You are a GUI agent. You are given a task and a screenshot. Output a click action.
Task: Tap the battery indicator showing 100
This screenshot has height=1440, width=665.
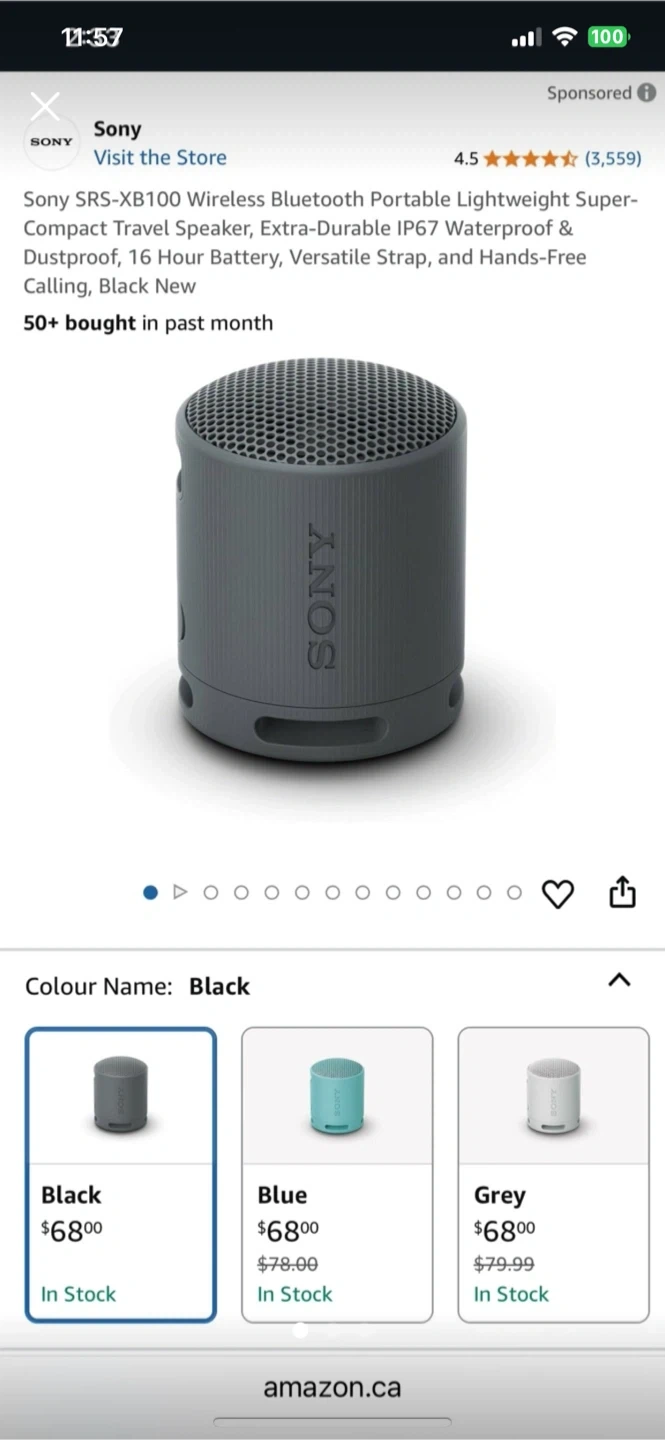(x=608, y=37)
